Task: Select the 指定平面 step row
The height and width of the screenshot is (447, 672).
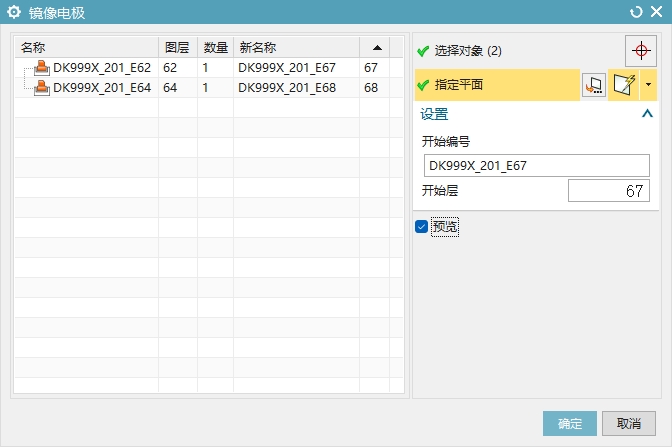Action: (x=497, y=86)
